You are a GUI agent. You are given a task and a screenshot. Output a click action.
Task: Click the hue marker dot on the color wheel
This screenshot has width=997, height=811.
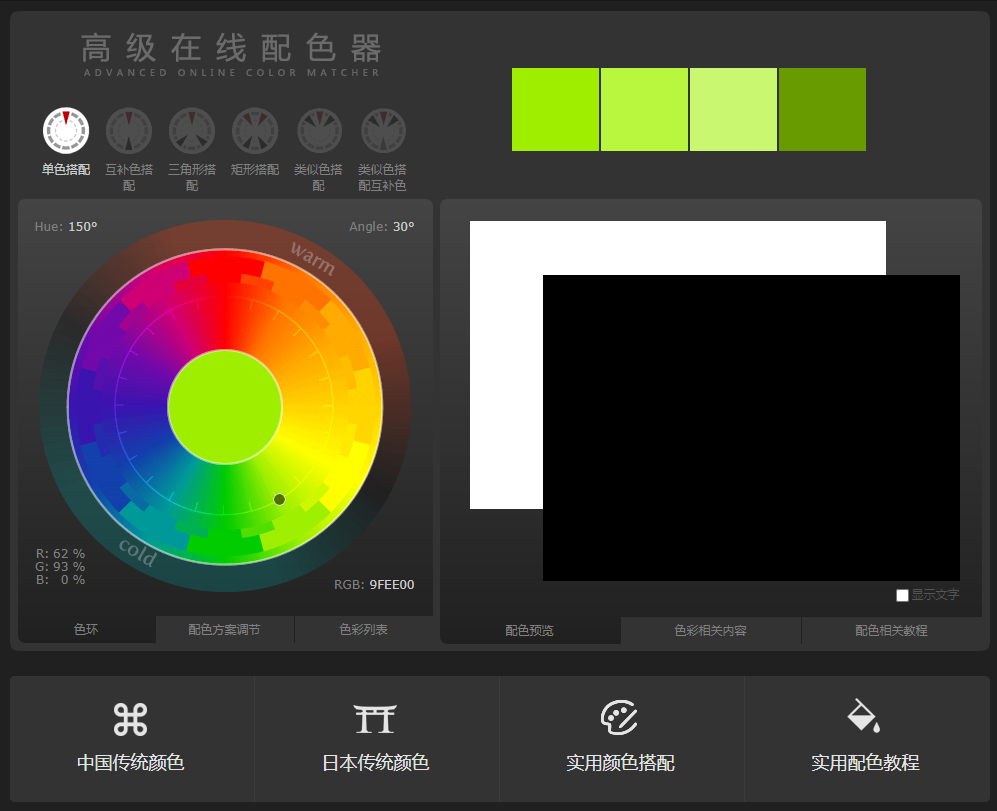click(x=279, y=499)
